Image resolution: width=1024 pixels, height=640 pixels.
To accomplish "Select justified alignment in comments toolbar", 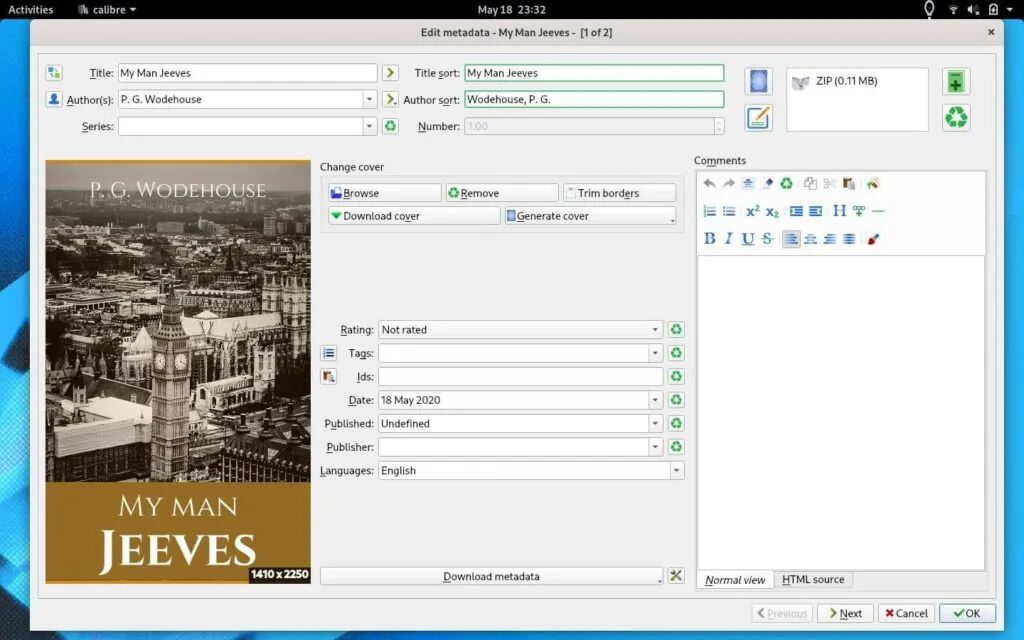I will pos(849,238).
